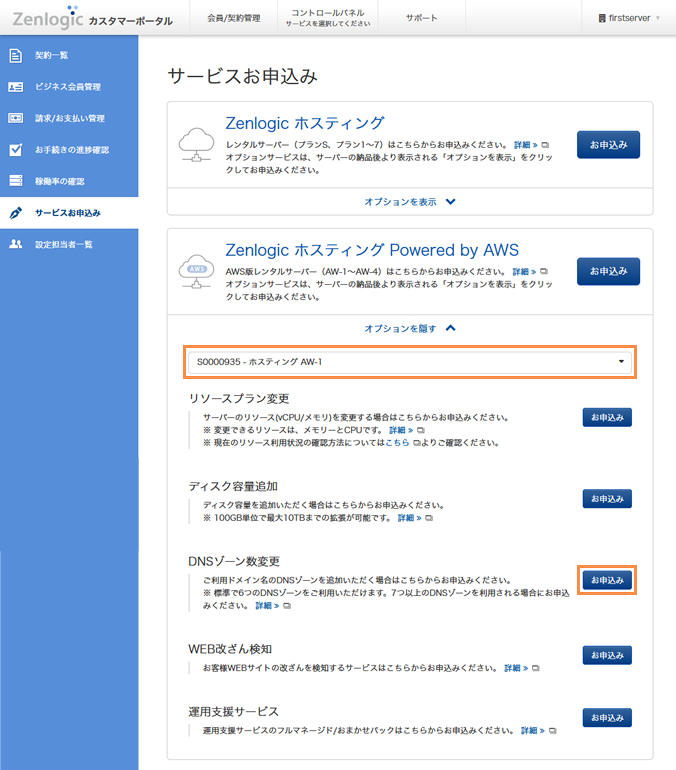The image size is (676, 770).
Task: Open 詳細 link under DNSゾーン数変更
Action: 268,606
